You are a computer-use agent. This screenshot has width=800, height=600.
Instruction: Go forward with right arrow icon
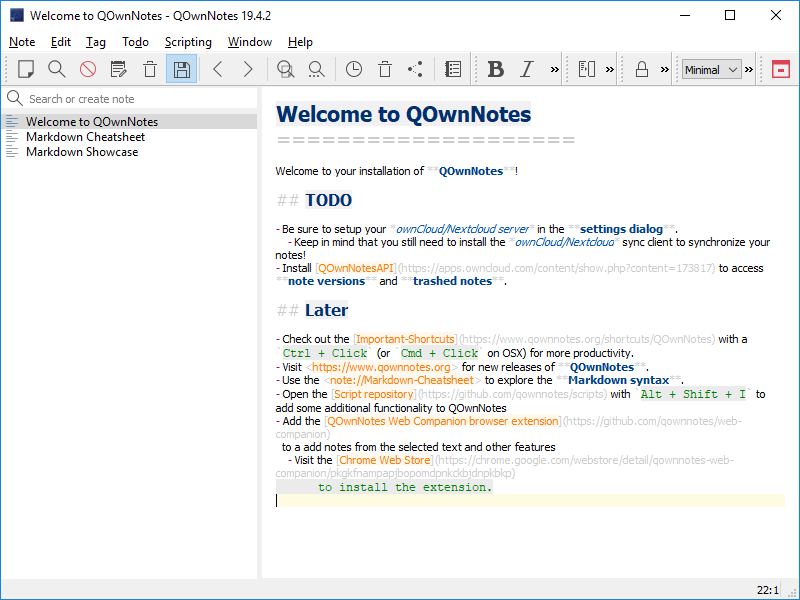[248, 69]
